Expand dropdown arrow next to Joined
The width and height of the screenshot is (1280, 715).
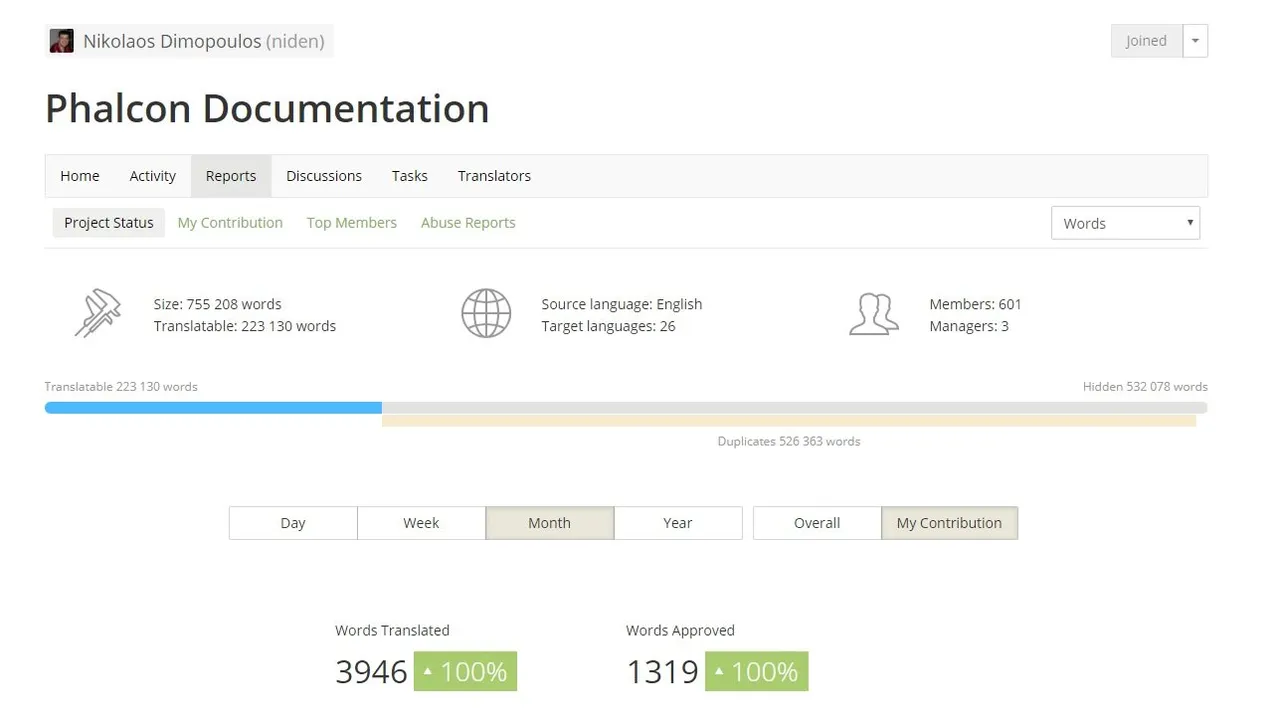pos(1195,41)
